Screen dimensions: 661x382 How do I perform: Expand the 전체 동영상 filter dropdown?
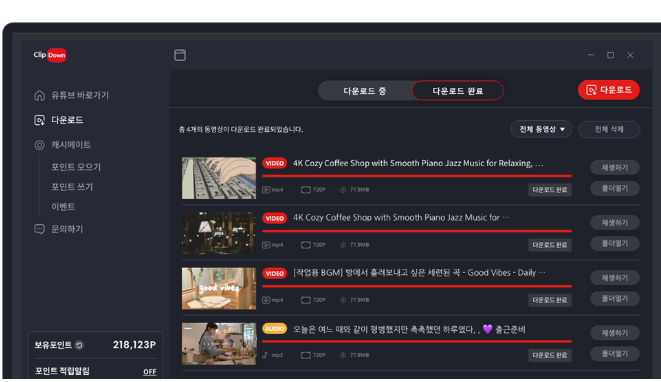point(541,129)
